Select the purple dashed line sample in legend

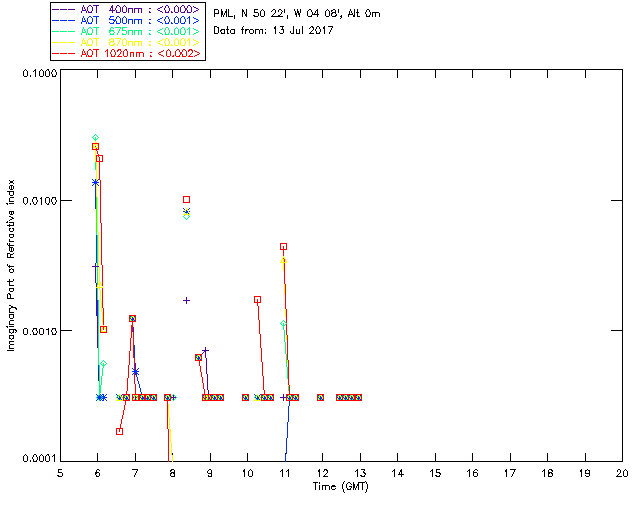[64, 9]
